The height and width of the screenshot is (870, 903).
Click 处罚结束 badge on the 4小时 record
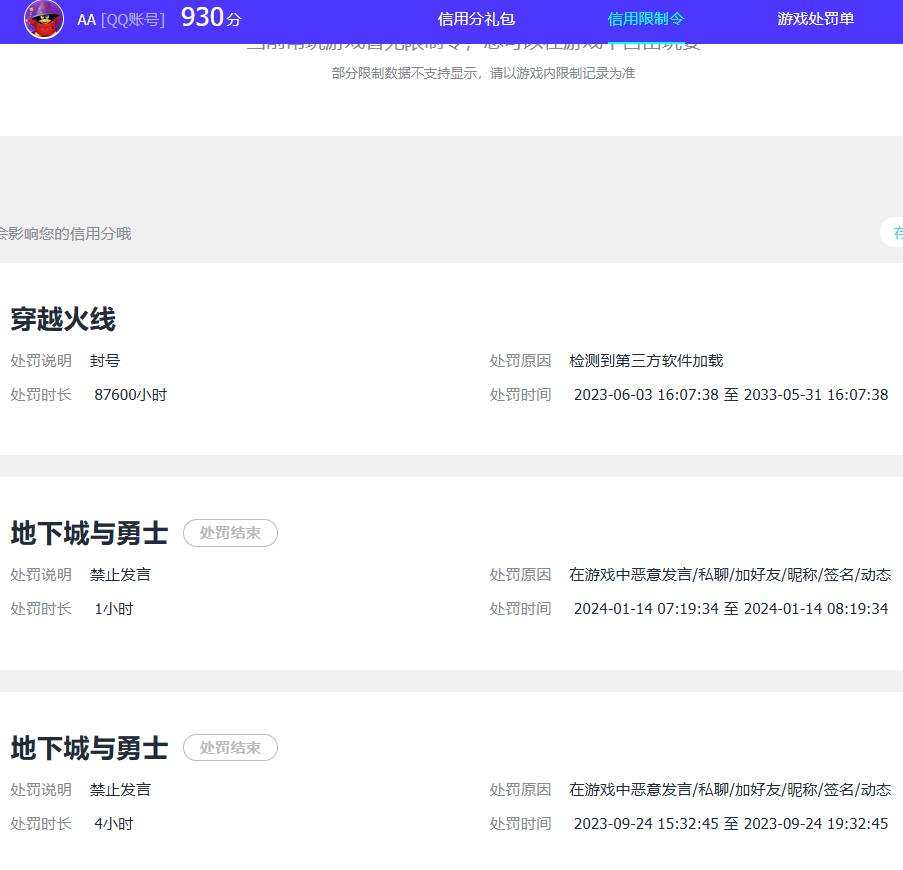pyautogui.click(x=230, y=748)
